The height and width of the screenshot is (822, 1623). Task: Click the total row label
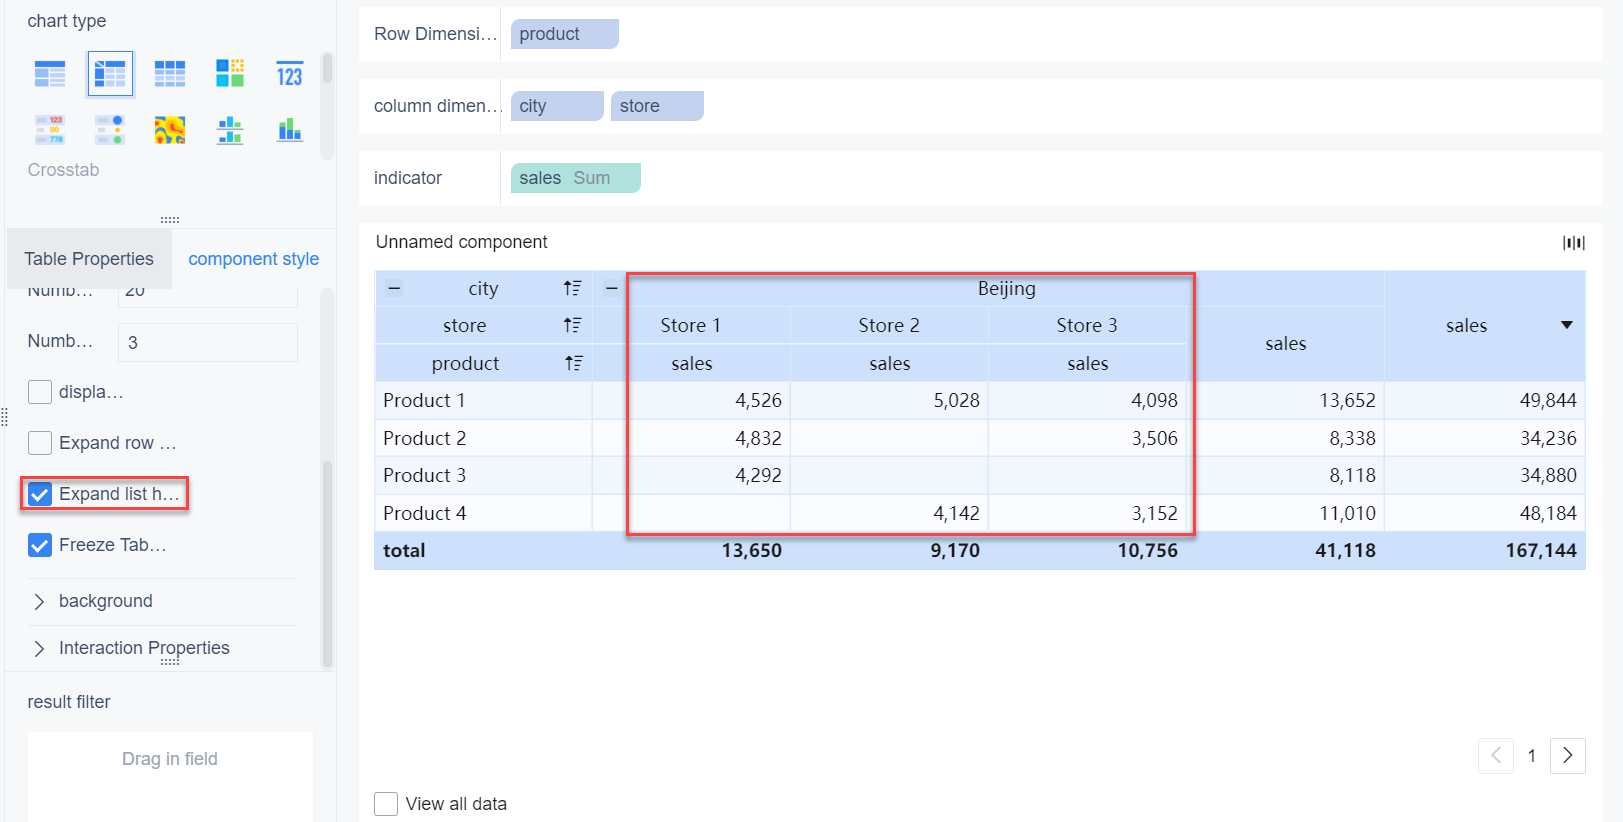click(x=404, y=550)
